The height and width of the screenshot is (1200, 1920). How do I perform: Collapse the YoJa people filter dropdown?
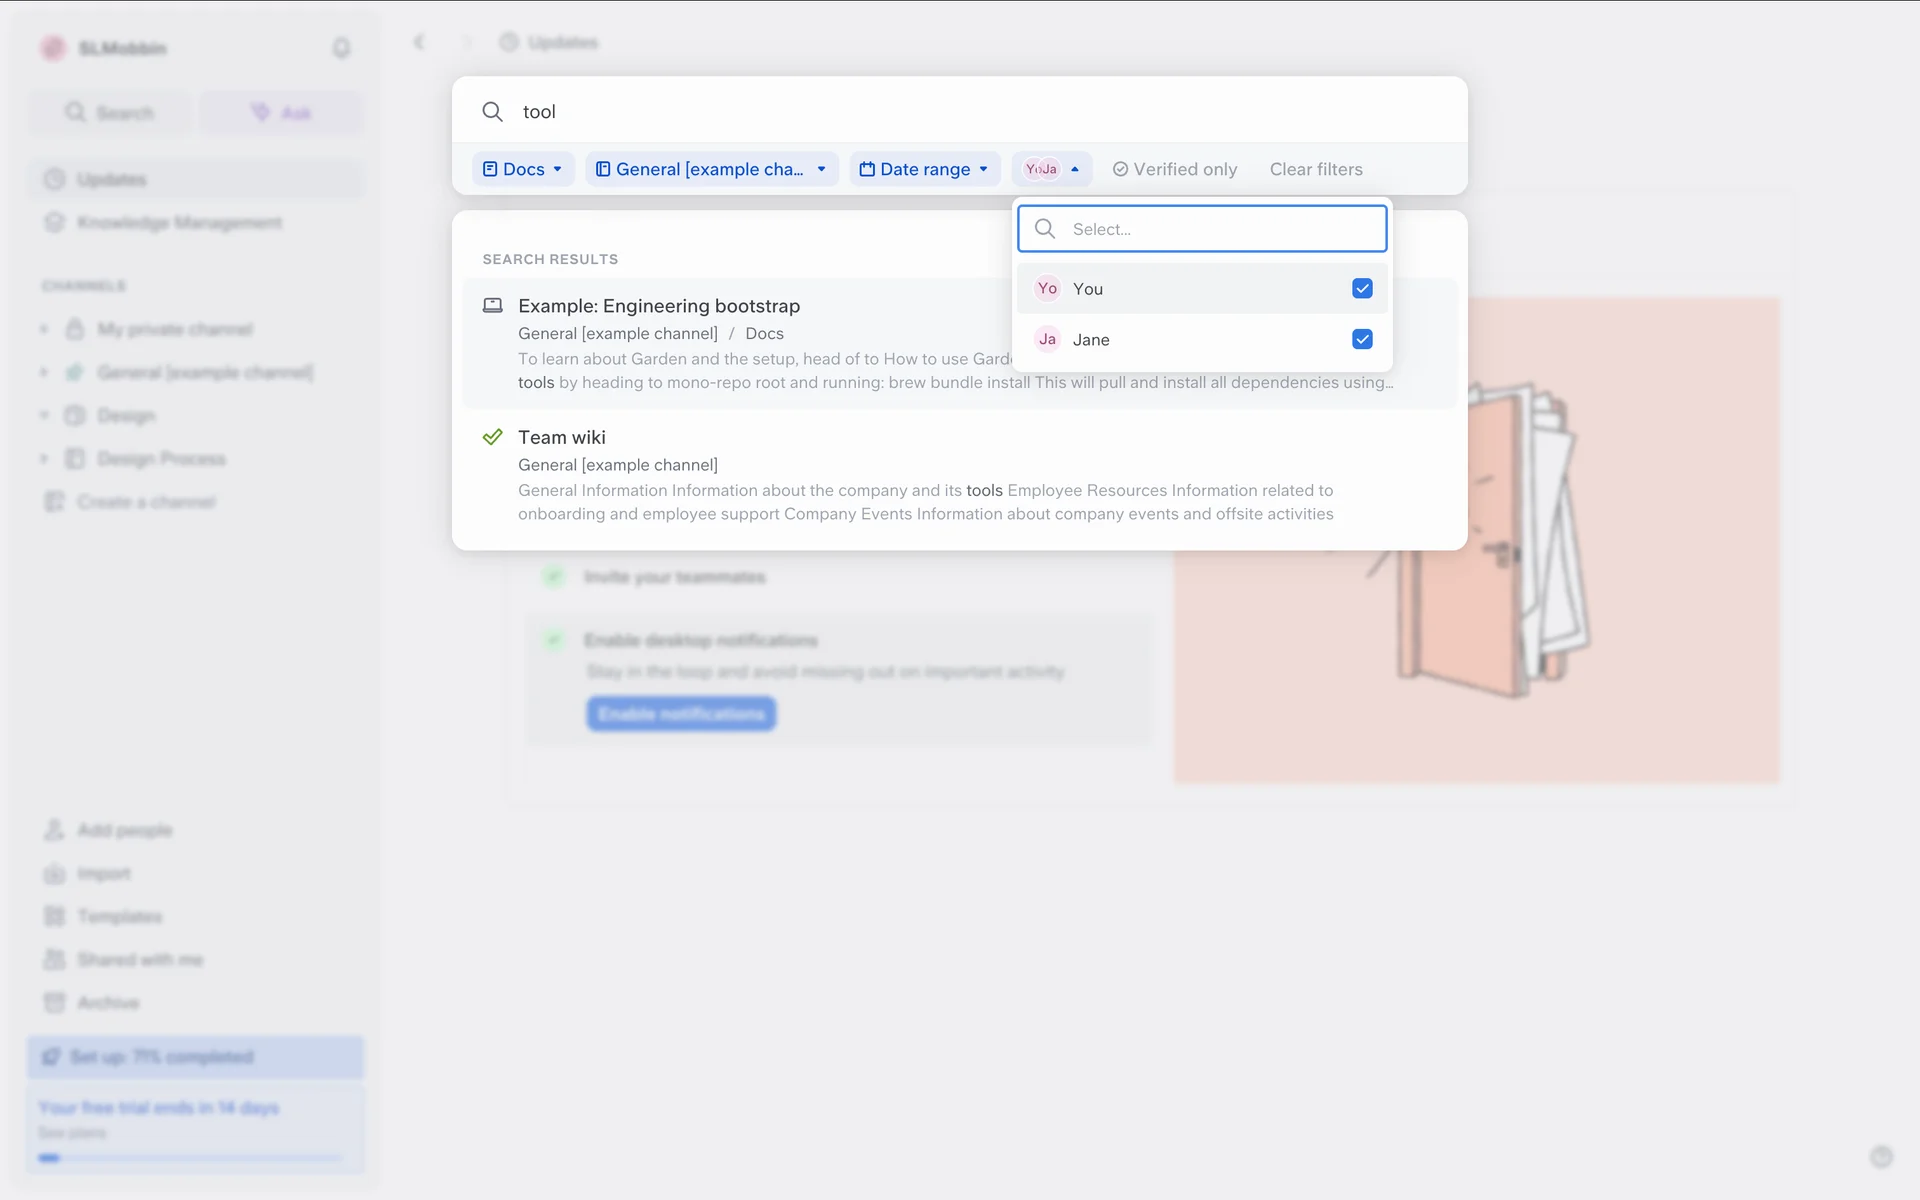click(x=1052, y=170)
